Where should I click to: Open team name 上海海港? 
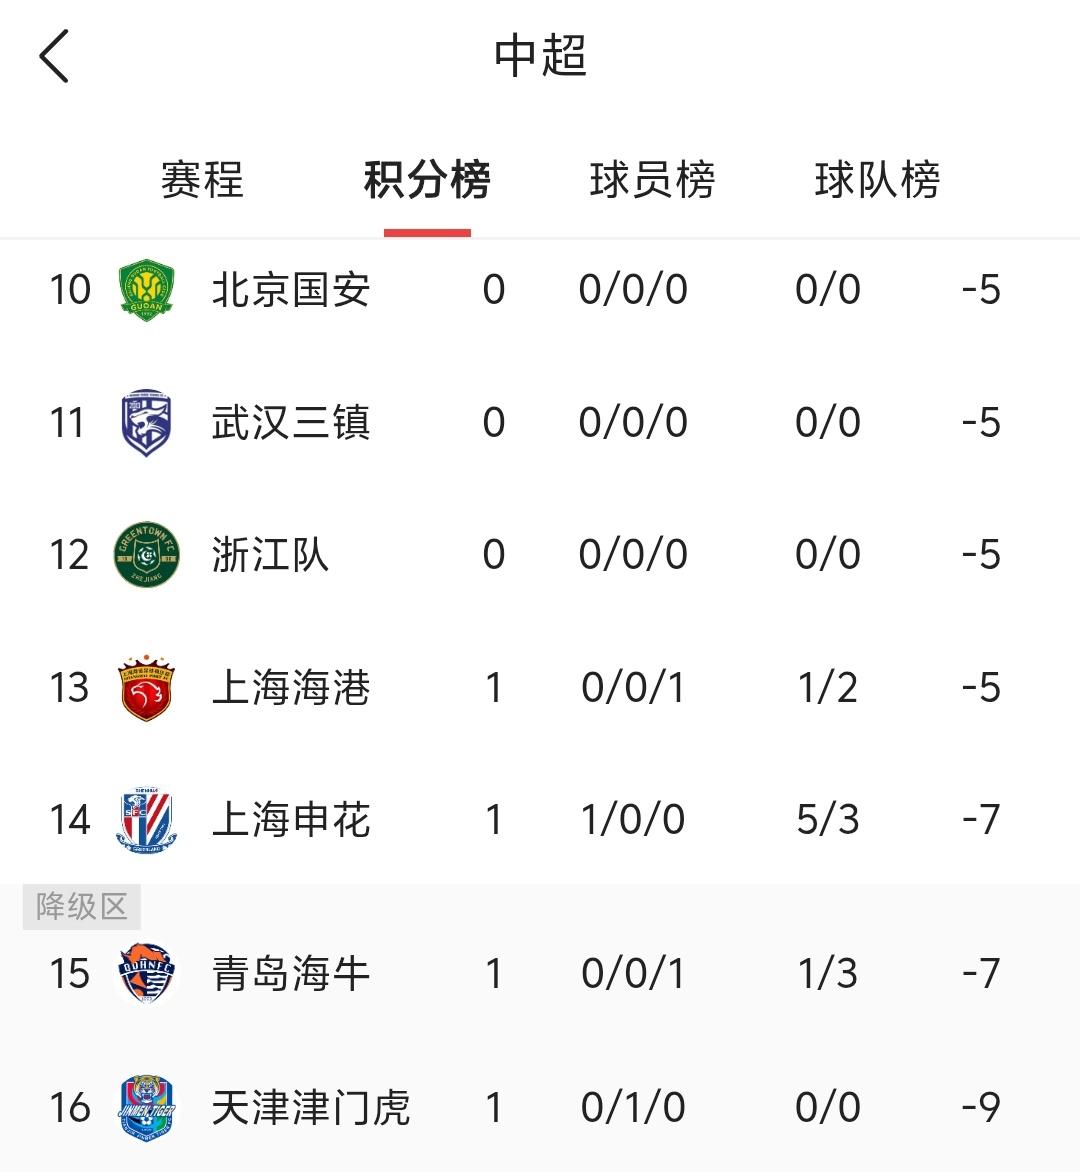point(291,688)
